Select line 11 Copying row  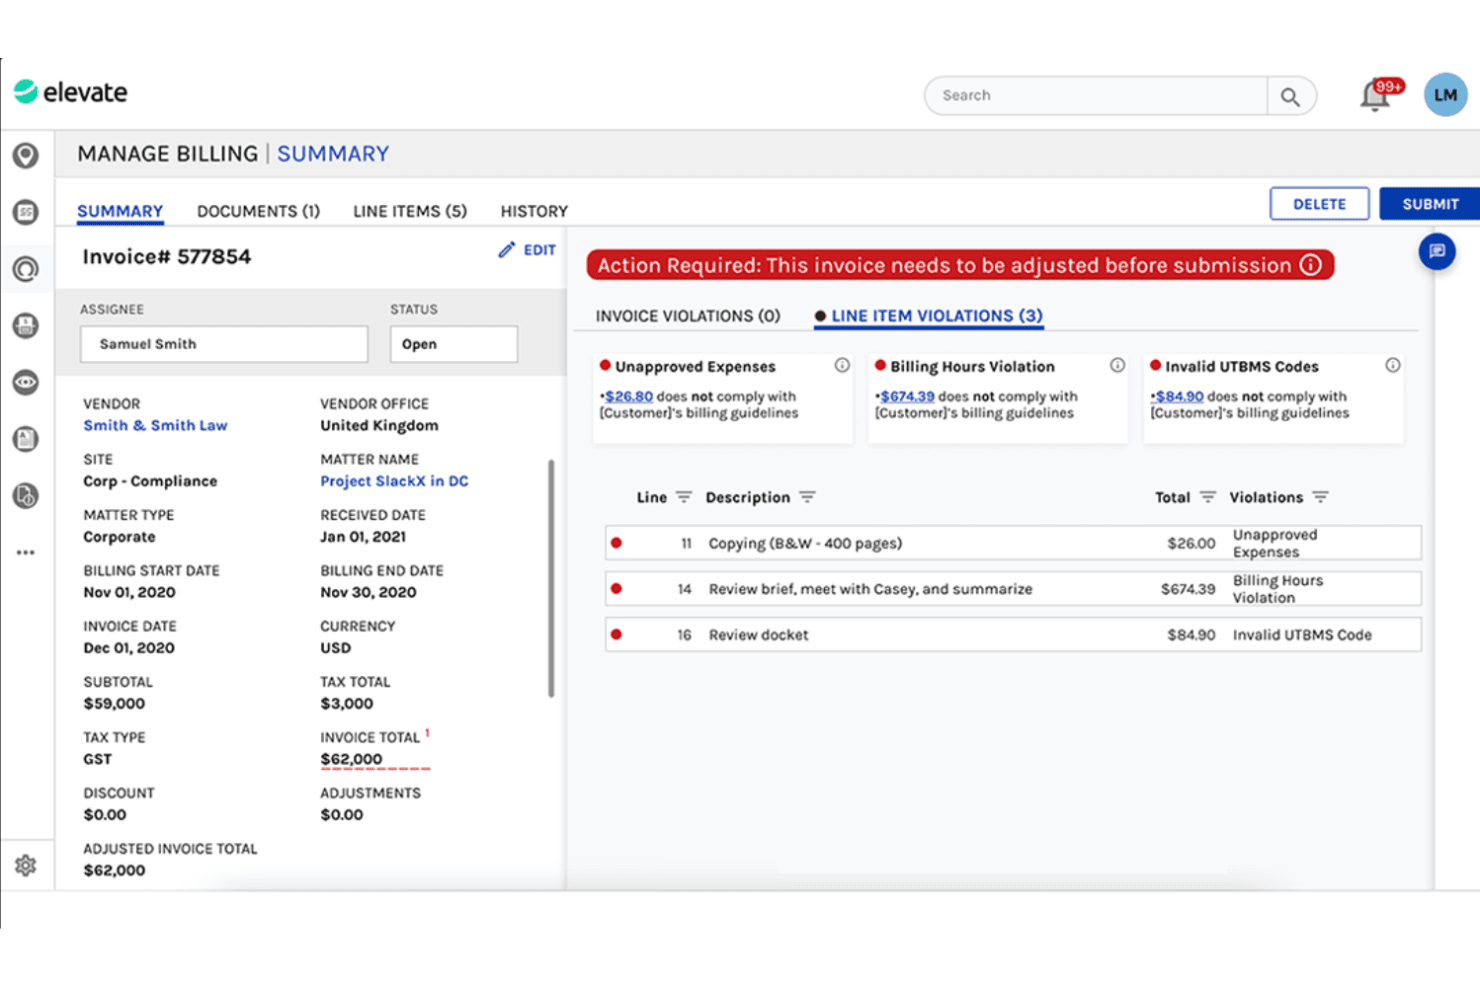coord(1013,543)
